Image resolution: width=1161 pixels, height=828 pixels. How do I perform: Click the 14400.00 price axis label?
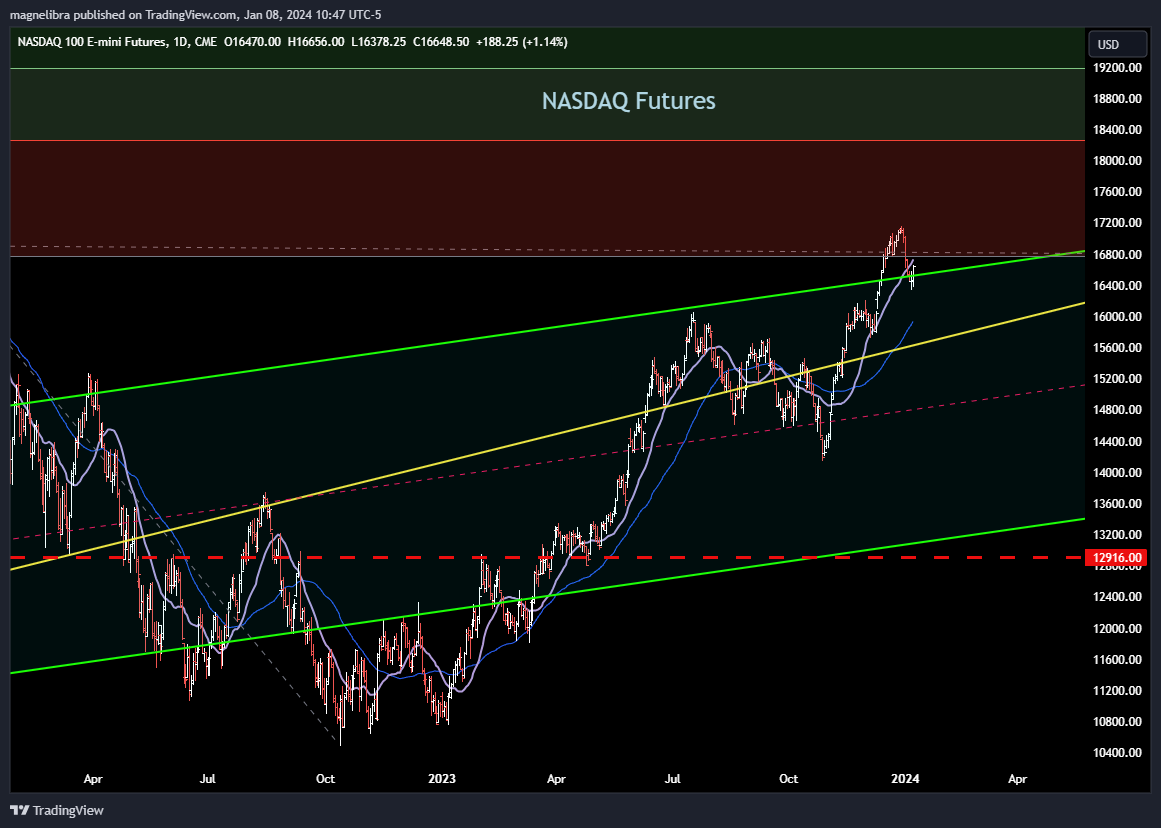click(x=1117, y=441)
